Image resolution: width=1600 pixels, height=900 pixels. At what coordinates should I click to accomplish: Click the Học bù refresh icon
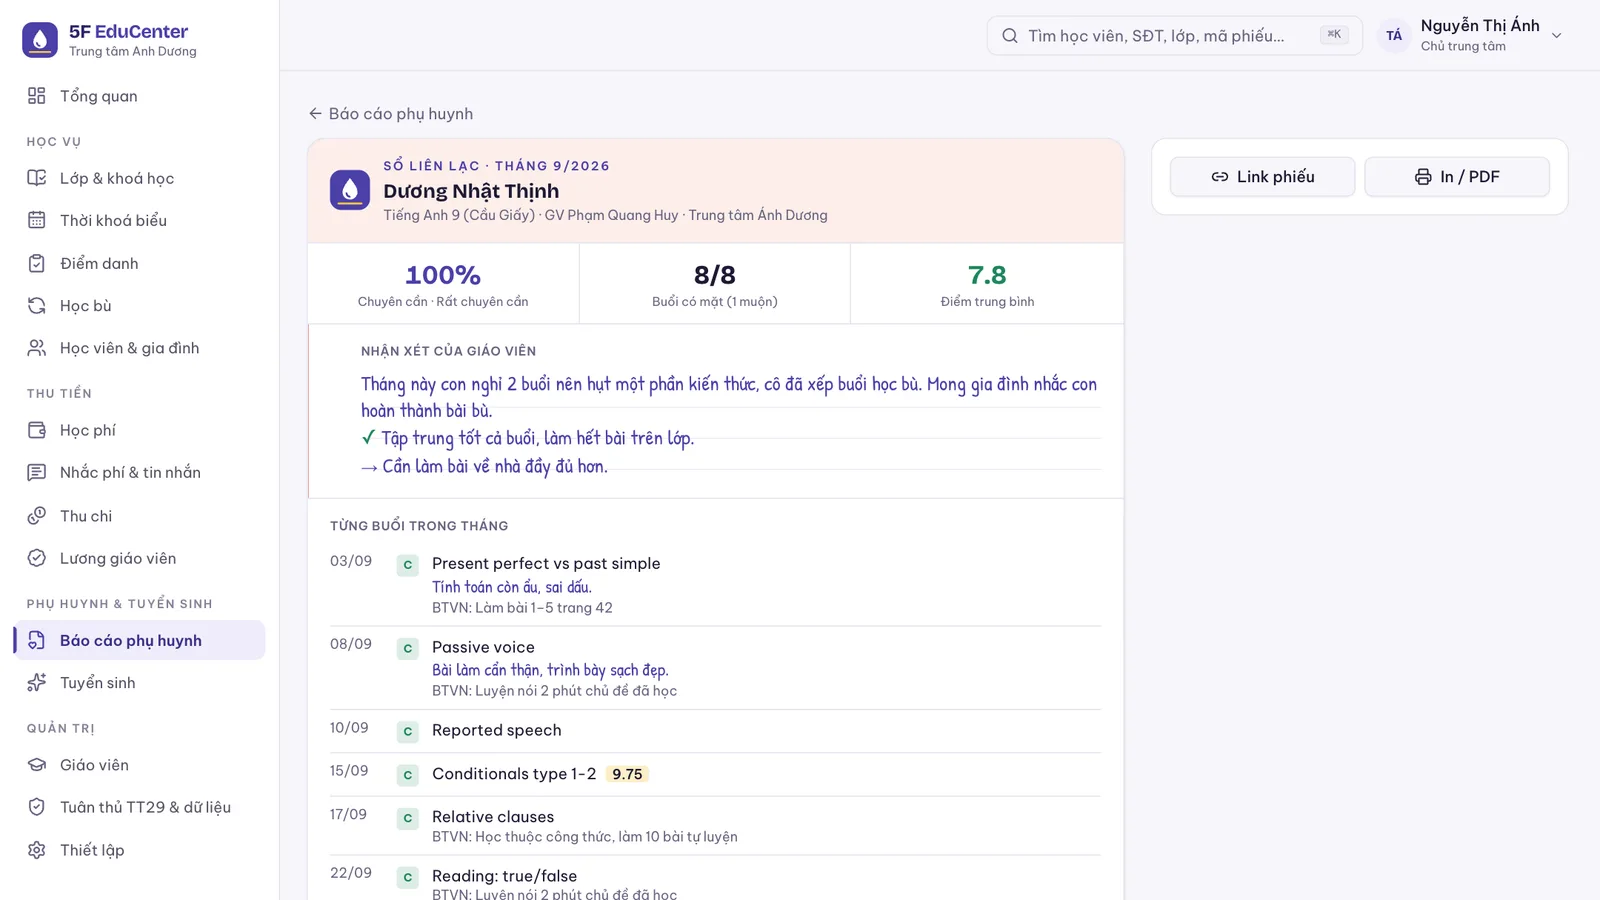(37, 306)
